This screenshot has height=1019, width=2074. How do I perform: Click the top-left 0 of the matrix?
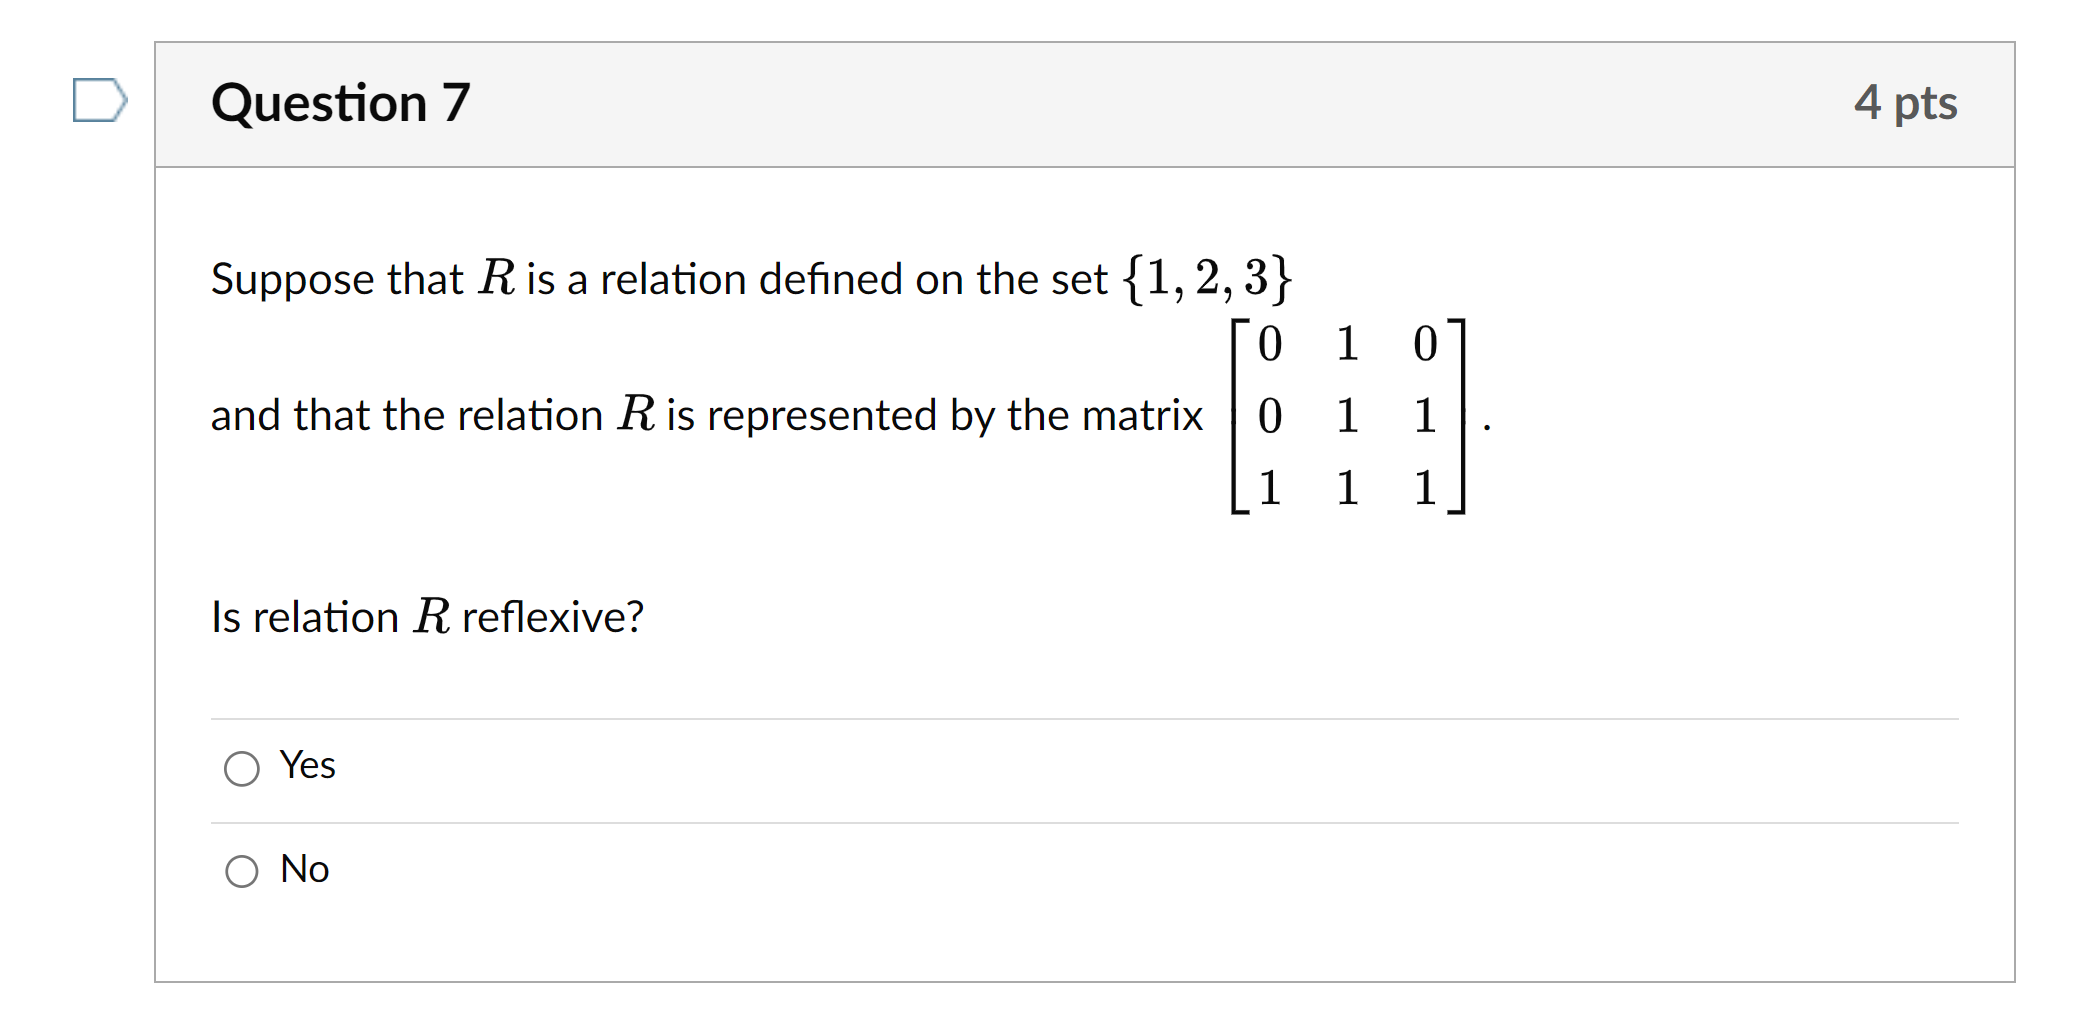coord(1270,344)
